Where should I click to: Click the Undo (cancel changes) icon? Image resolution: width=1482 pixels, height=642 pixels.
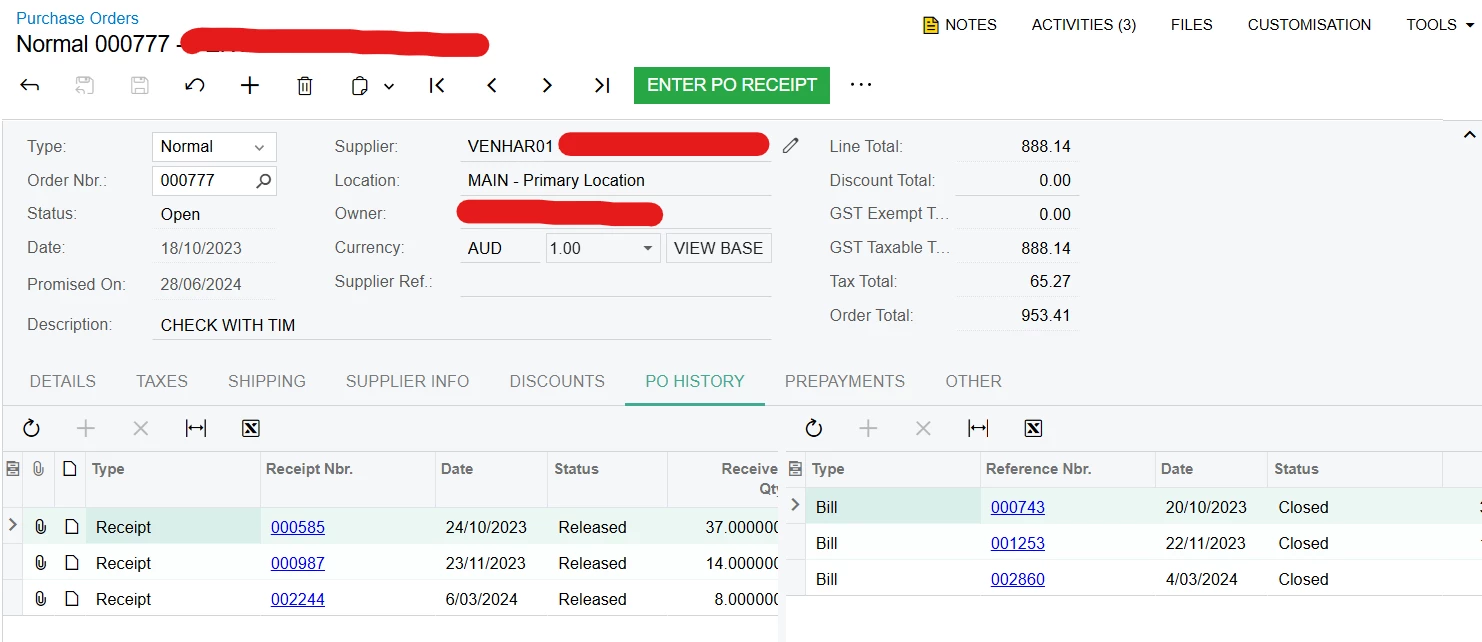pos(195,86)
